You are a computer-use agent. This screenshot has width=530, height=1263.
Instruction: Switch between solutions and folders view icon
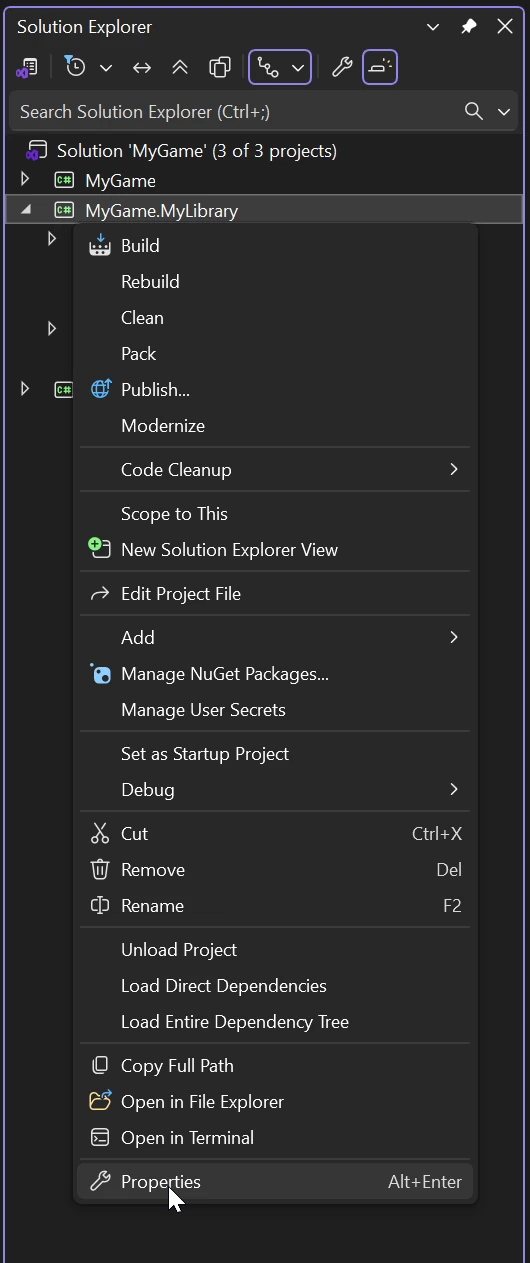[26, 67]
